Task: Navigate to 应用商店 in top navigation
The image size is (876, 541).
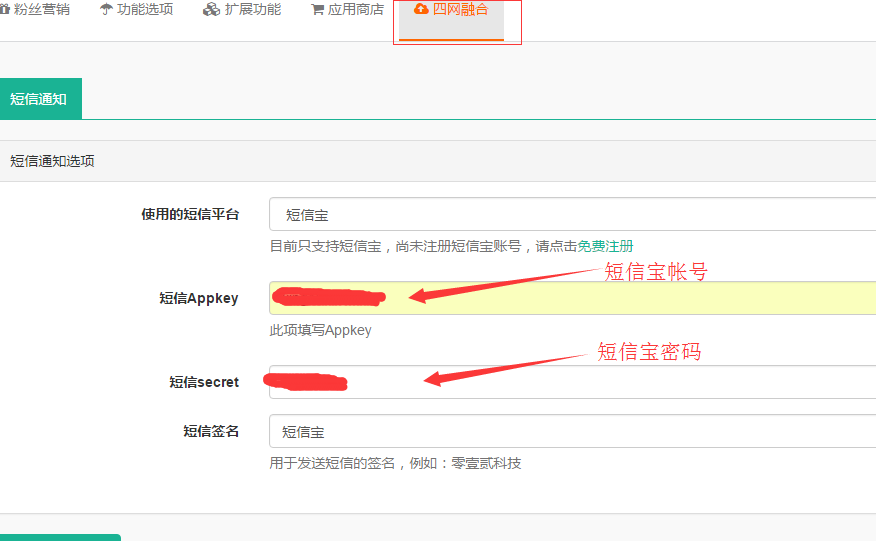Action: (356, 10)
